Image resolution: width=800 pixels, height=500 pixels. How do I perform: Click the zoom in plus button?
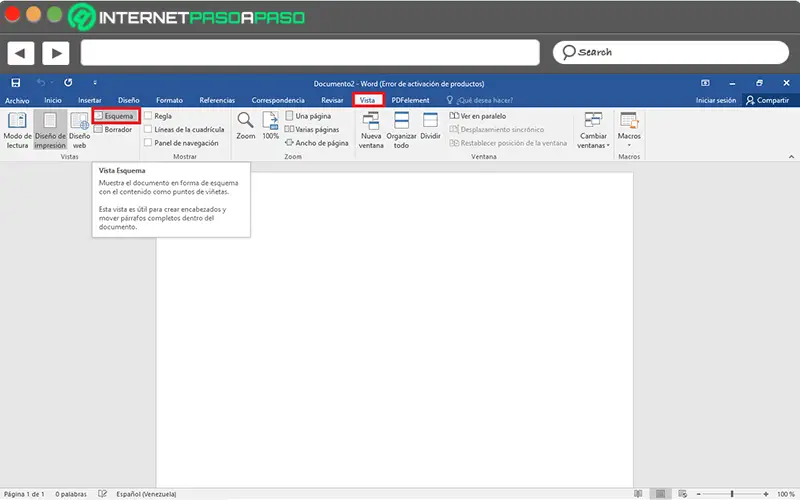click(766, 494)
